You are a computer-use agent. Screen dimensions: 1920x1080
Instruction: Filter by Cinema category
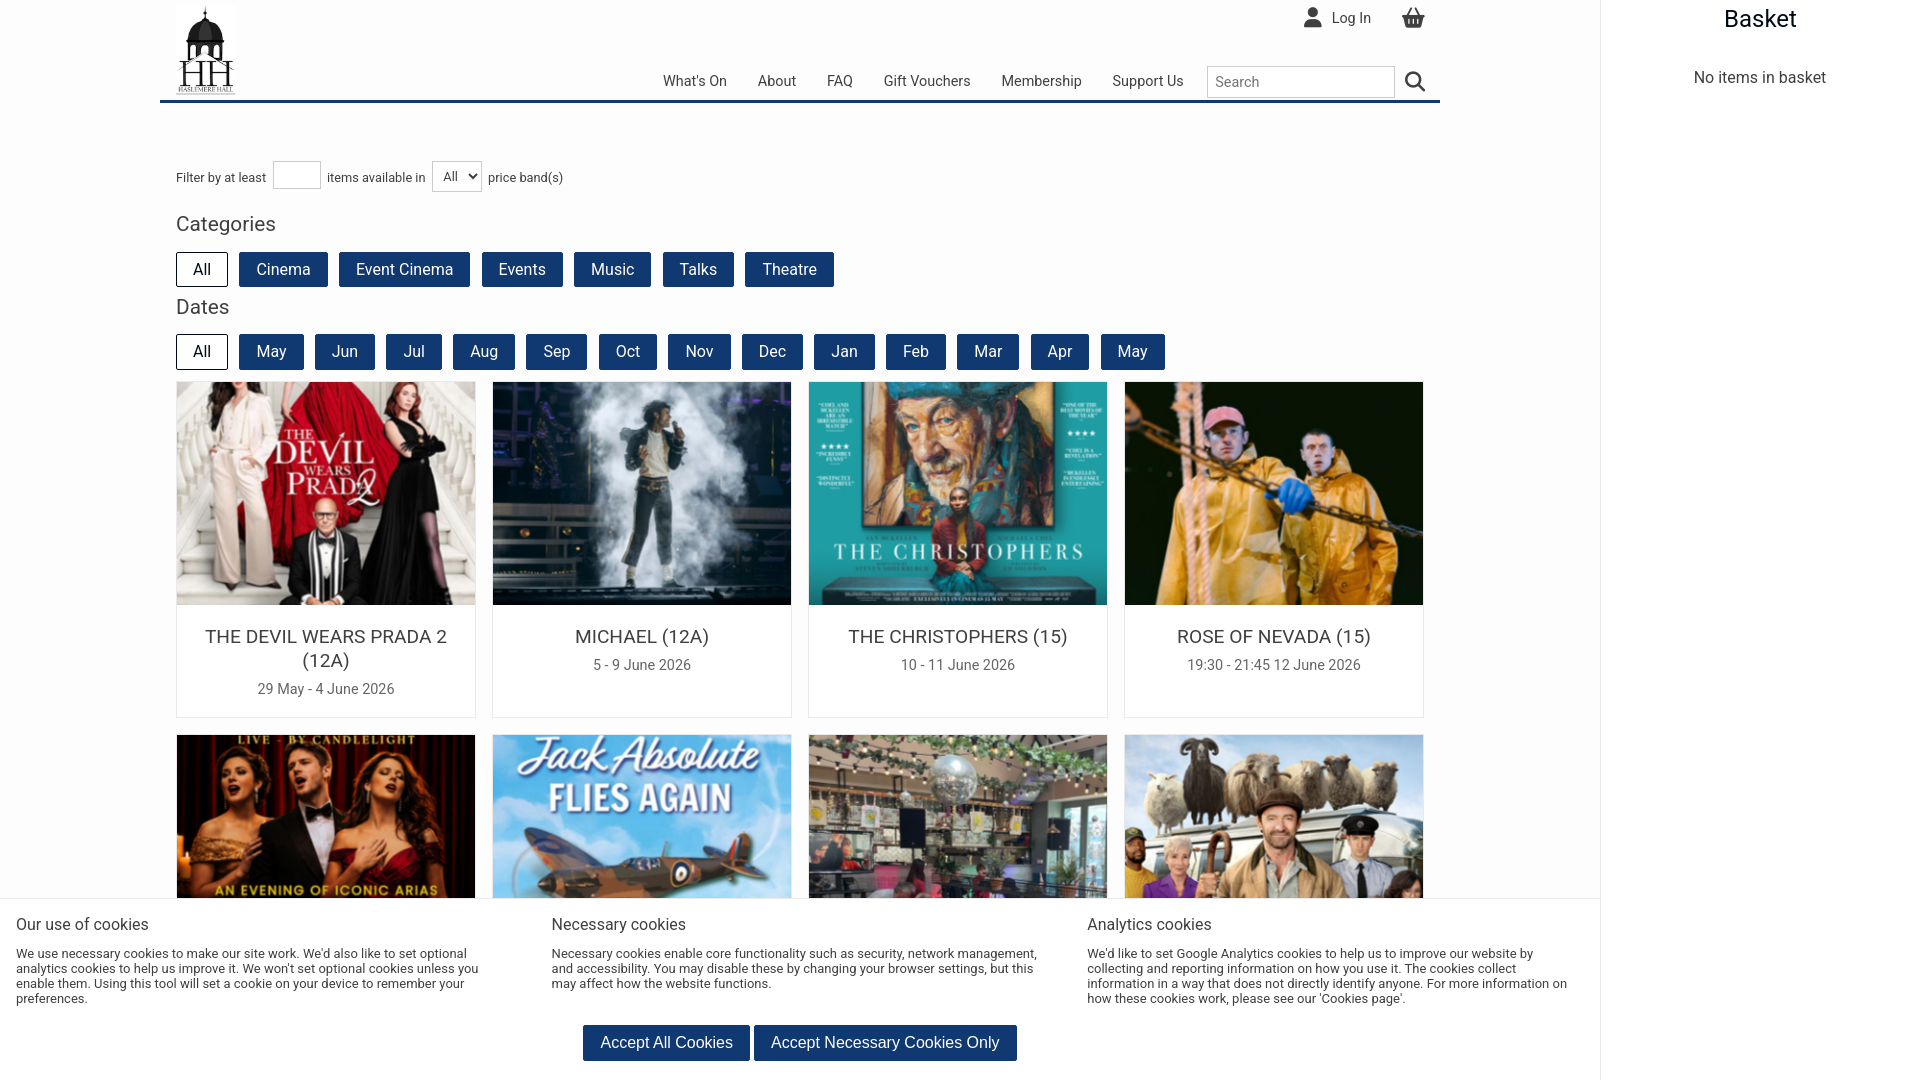click(x=283, y=269)
